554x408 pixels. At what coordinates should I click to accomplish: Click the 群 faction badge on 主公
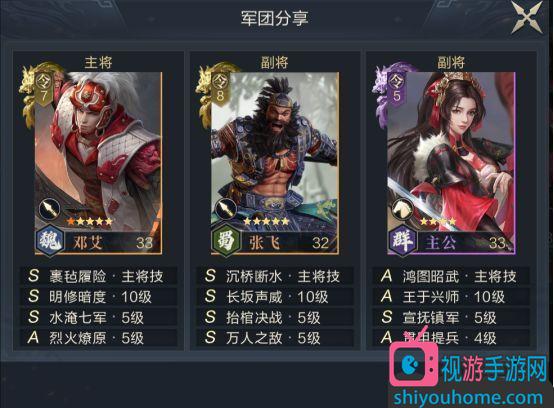pos(403,241)
